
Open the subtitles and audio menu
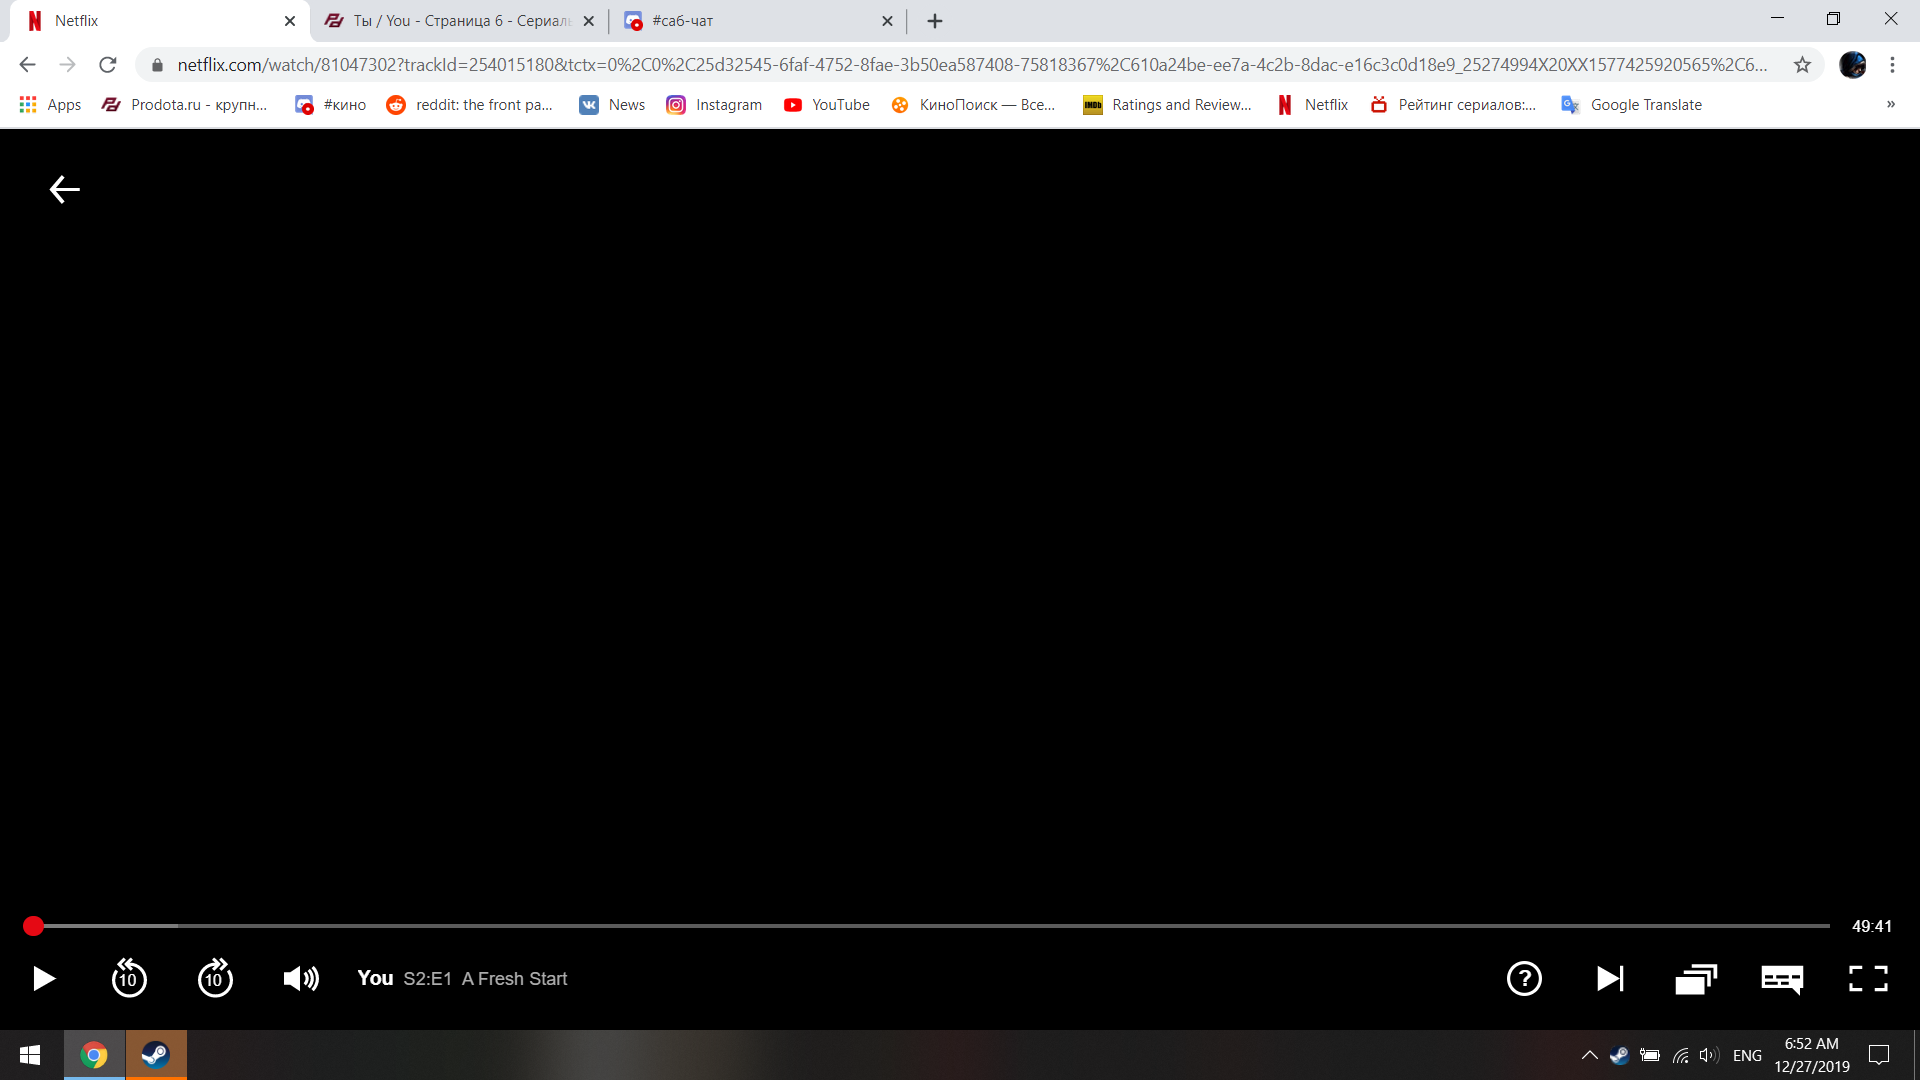pyautogui.click(x=1782, y=979)
